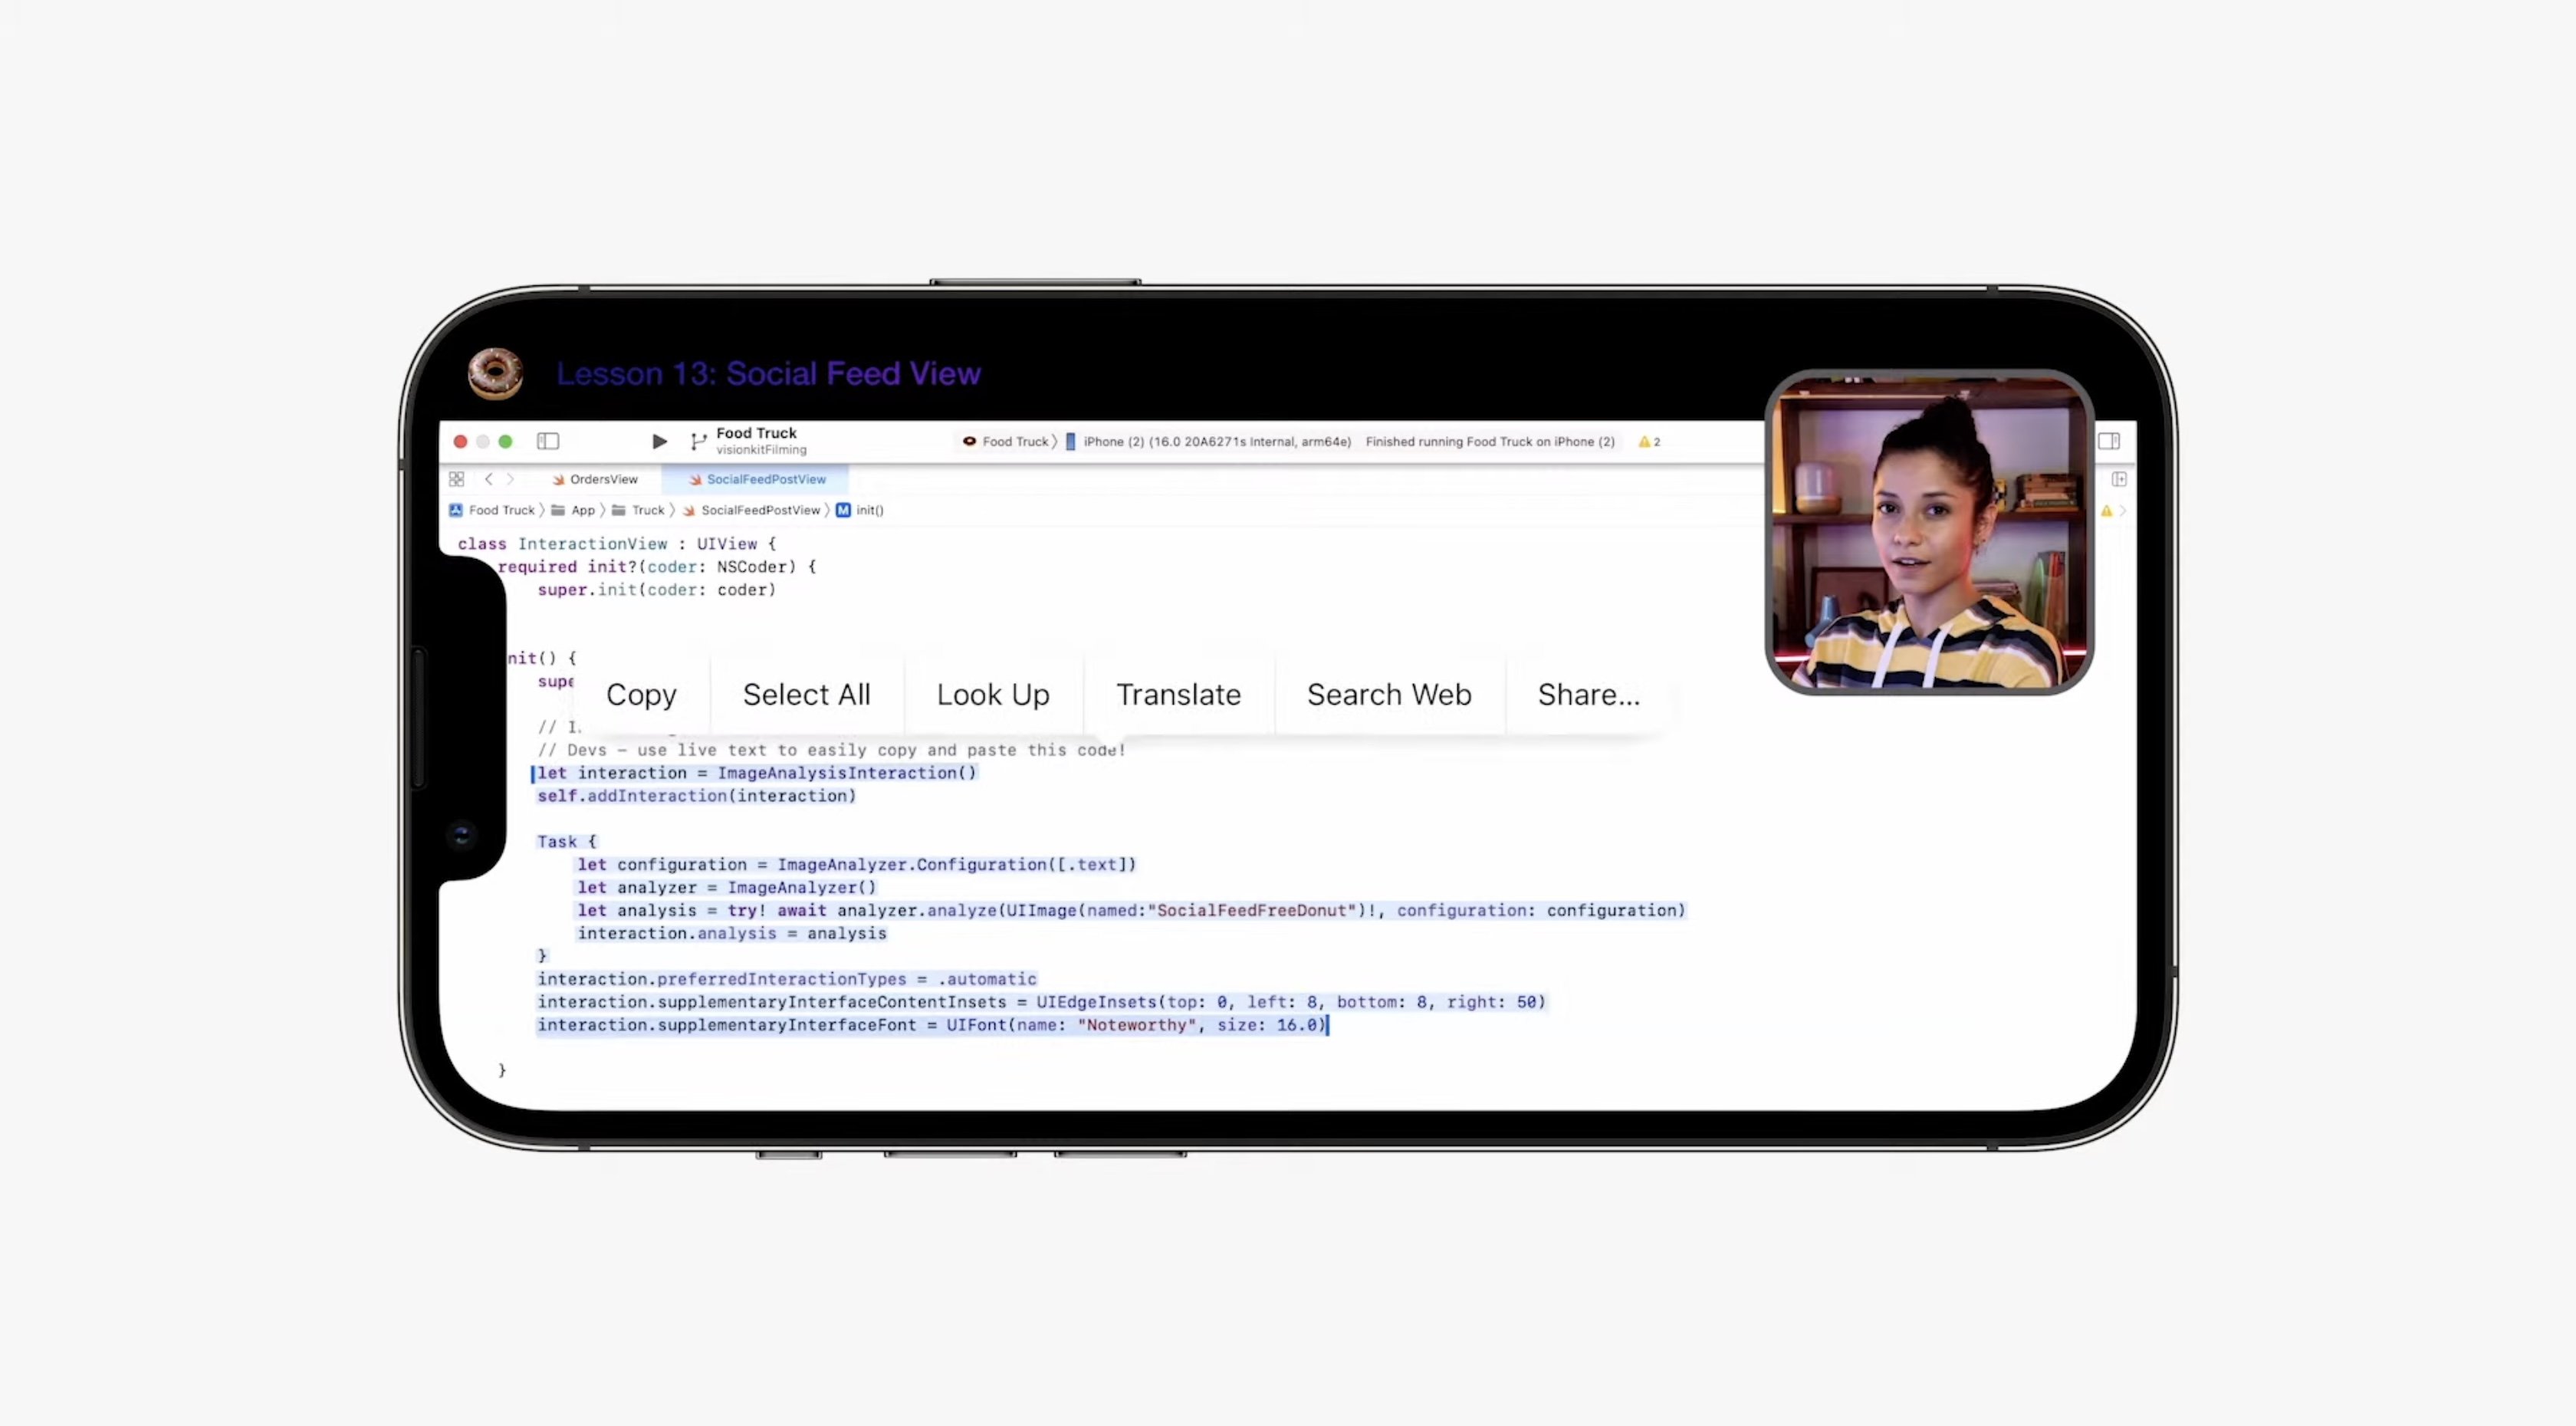The width and height of the screenshot is (2576, 1426).
Task: Run the Food Truck scheme with the play button
Action: (659, 441)
